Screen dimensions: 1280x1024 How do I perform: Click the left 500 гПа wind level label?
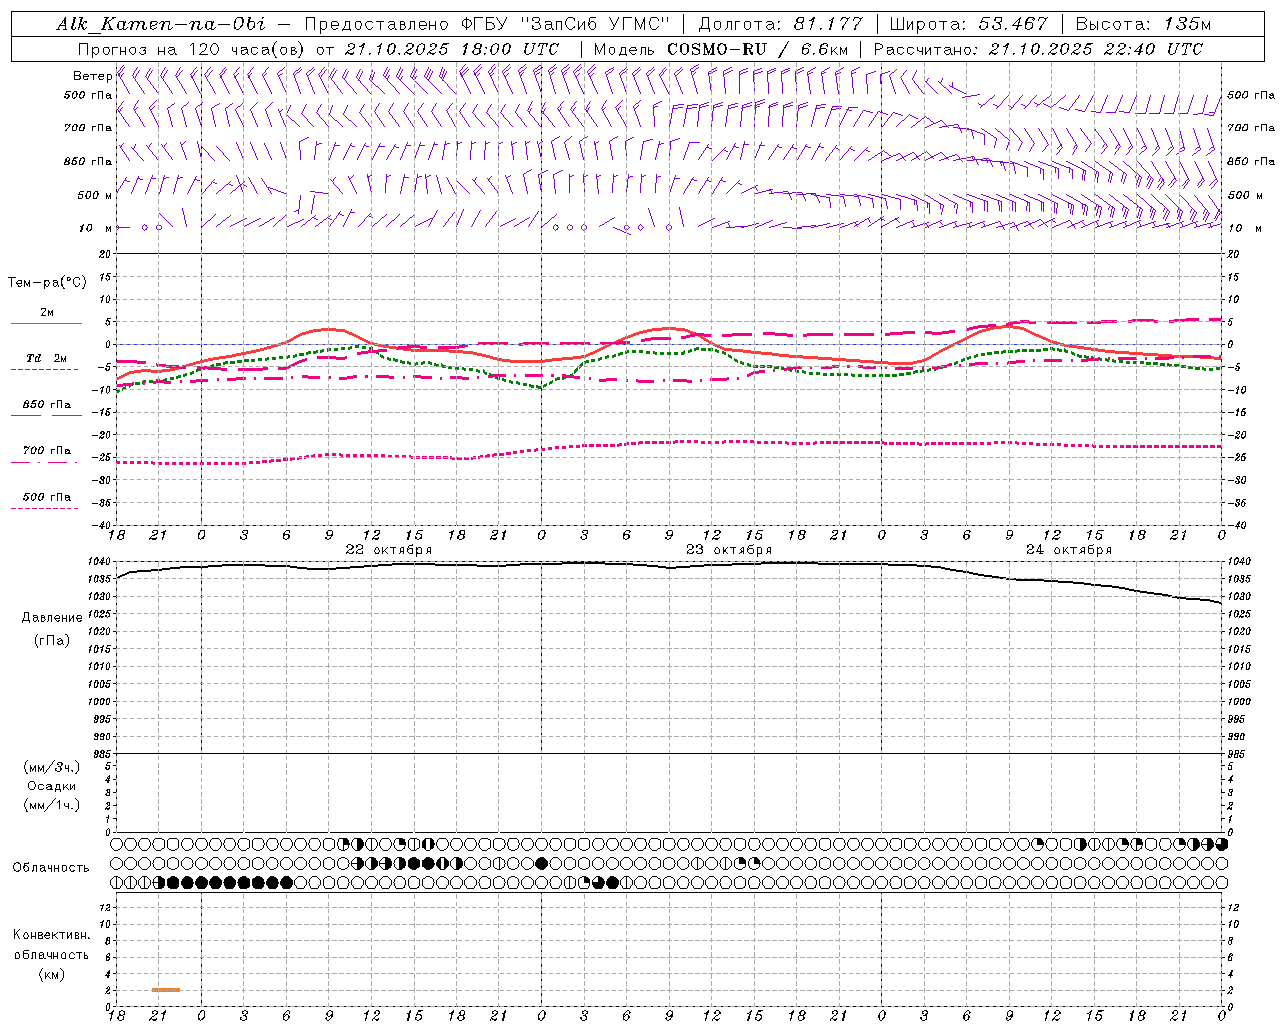click(x=88, y=96)
